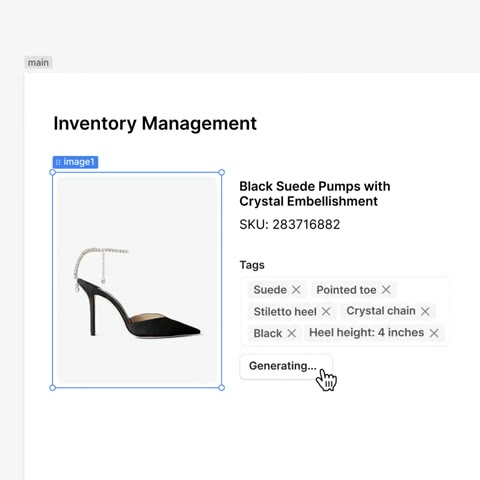Click the Inventory Management heading

click(155, 123)
